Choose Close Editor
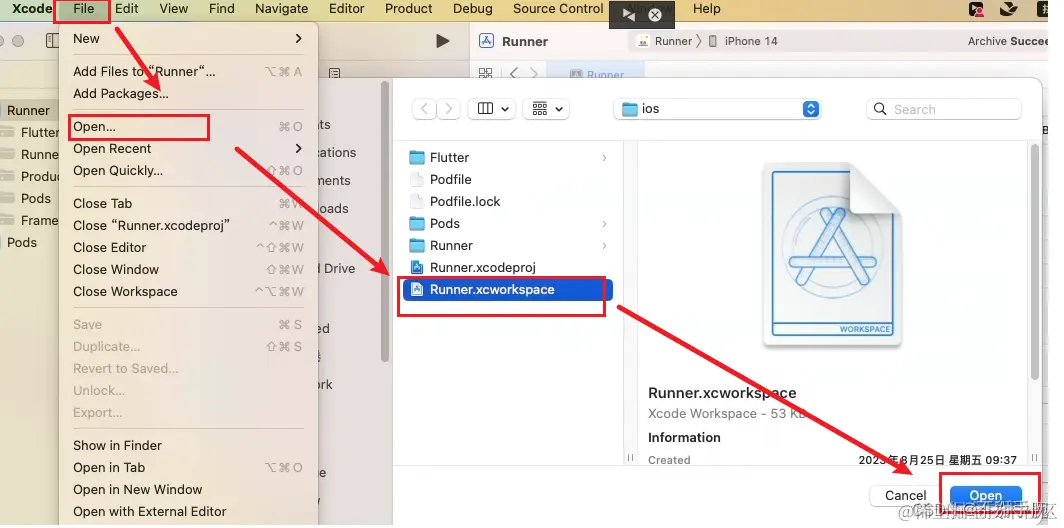Image resolution: width=1064 pixels, height=528 pixels. point(188,248)
